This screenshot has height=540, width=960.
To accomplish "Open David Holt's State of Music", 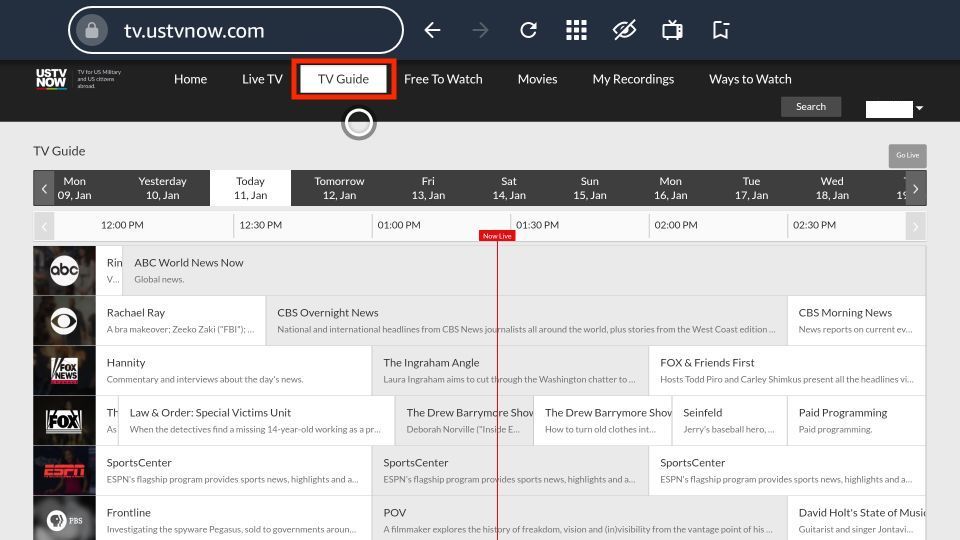I will [x=857, y=519].
